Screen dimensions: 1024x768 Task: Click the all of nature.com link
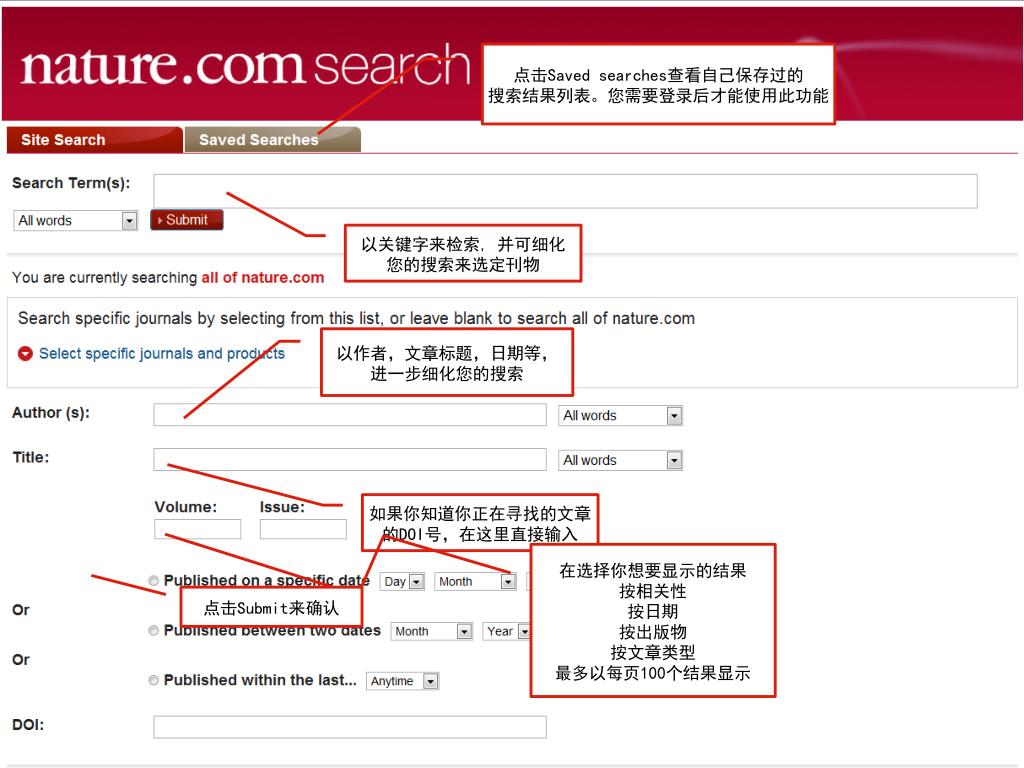click(263, 278)
